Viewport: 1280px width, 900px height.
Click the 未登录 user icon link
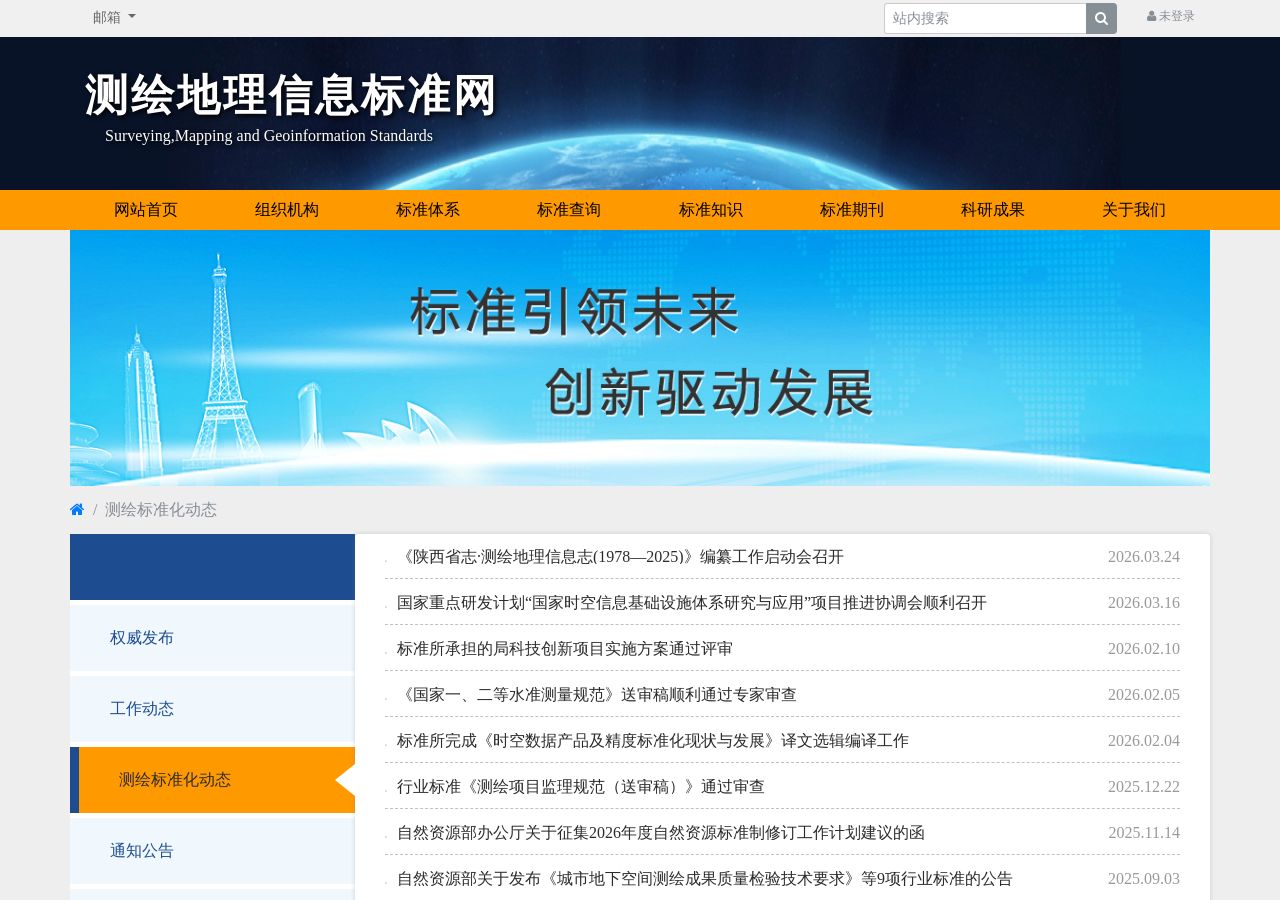coord(1170,16)
